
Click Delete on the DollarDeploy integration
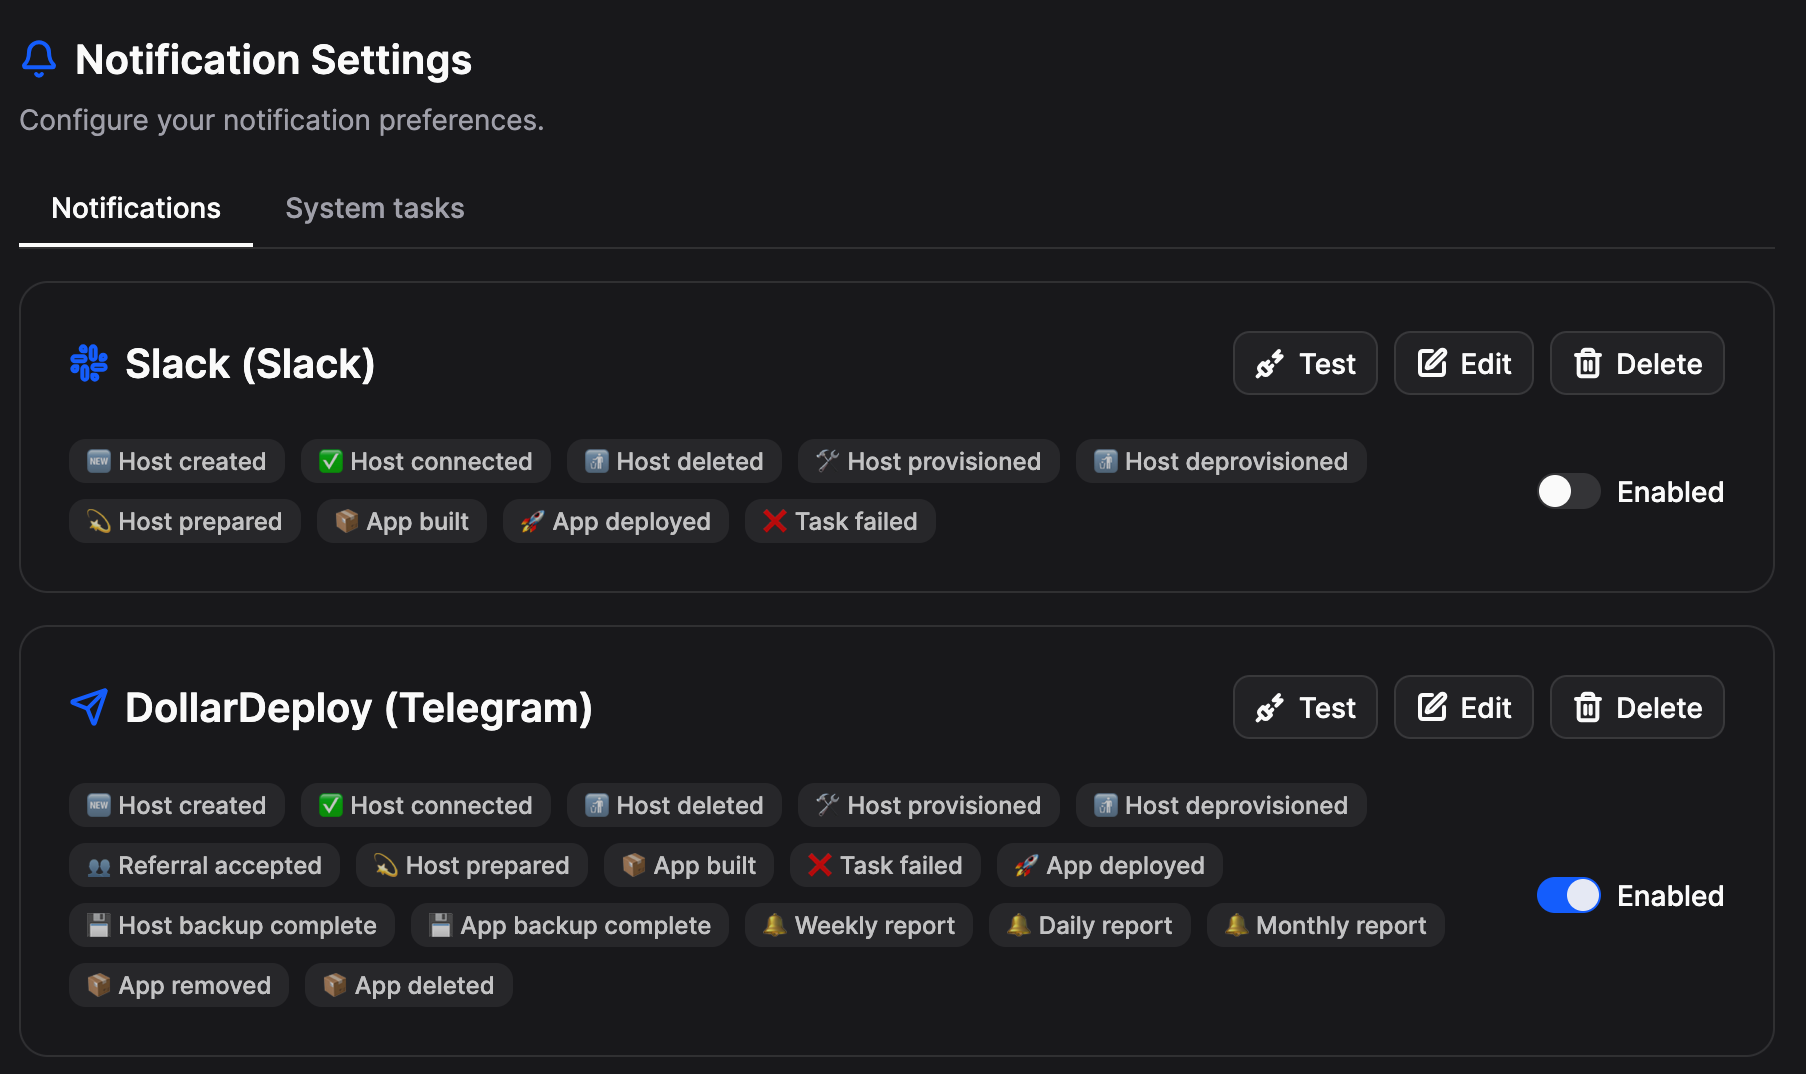1636,707
